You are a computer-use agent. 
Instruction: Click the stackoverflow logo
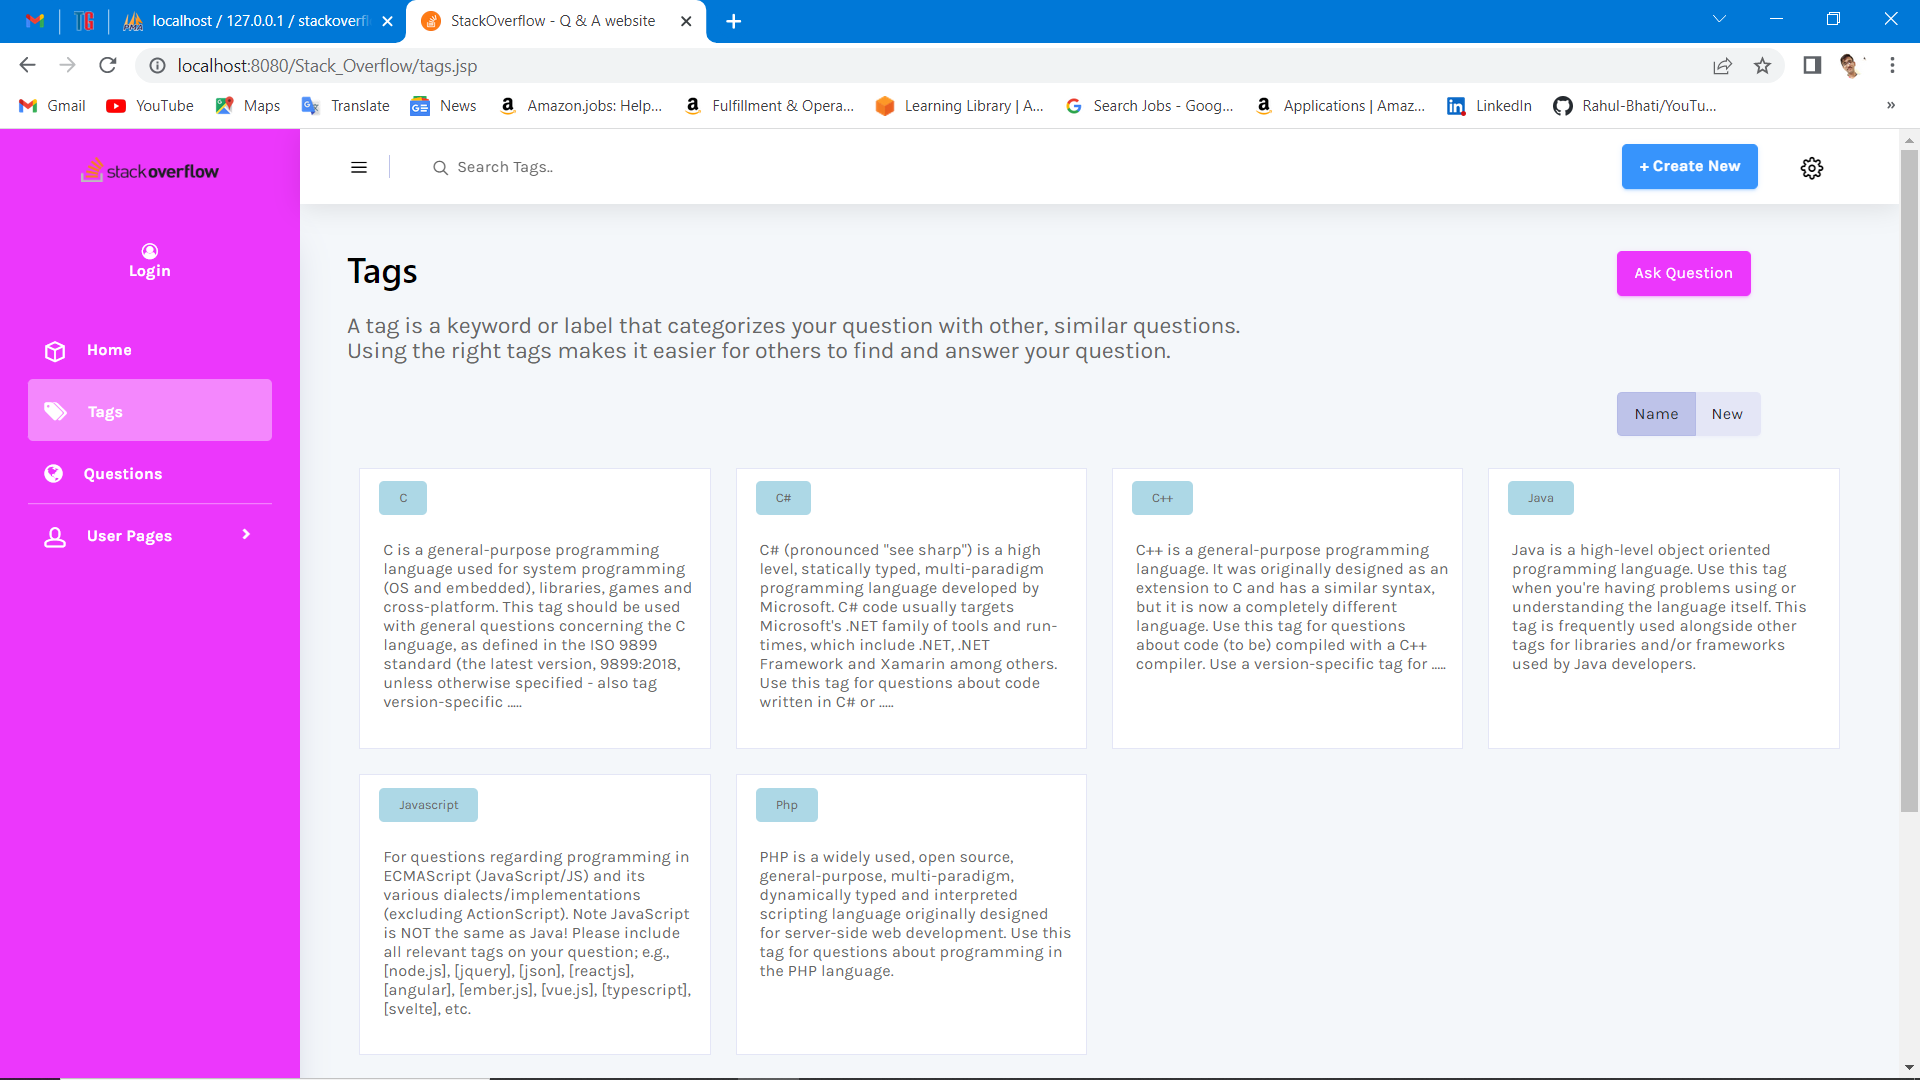click(x=150, y=171)
